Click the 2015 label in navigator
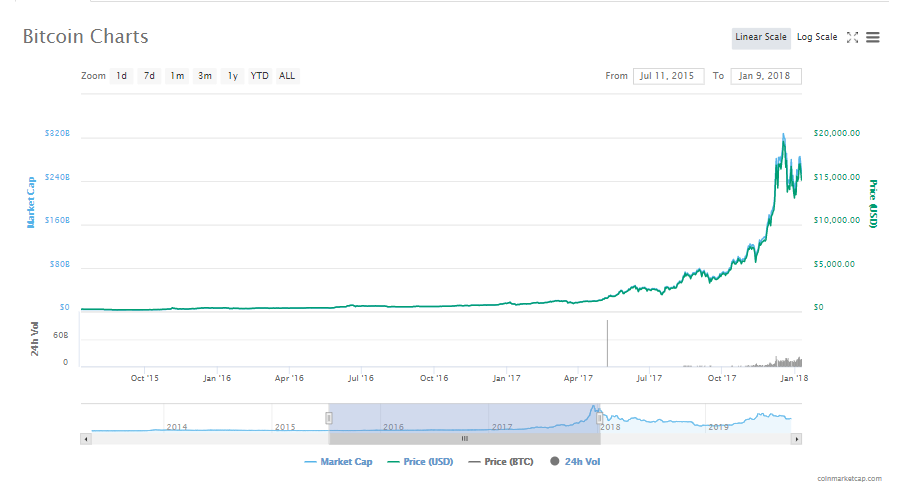Screen dimensions: 904x493 pyautogui.click(x=285, y=427)
